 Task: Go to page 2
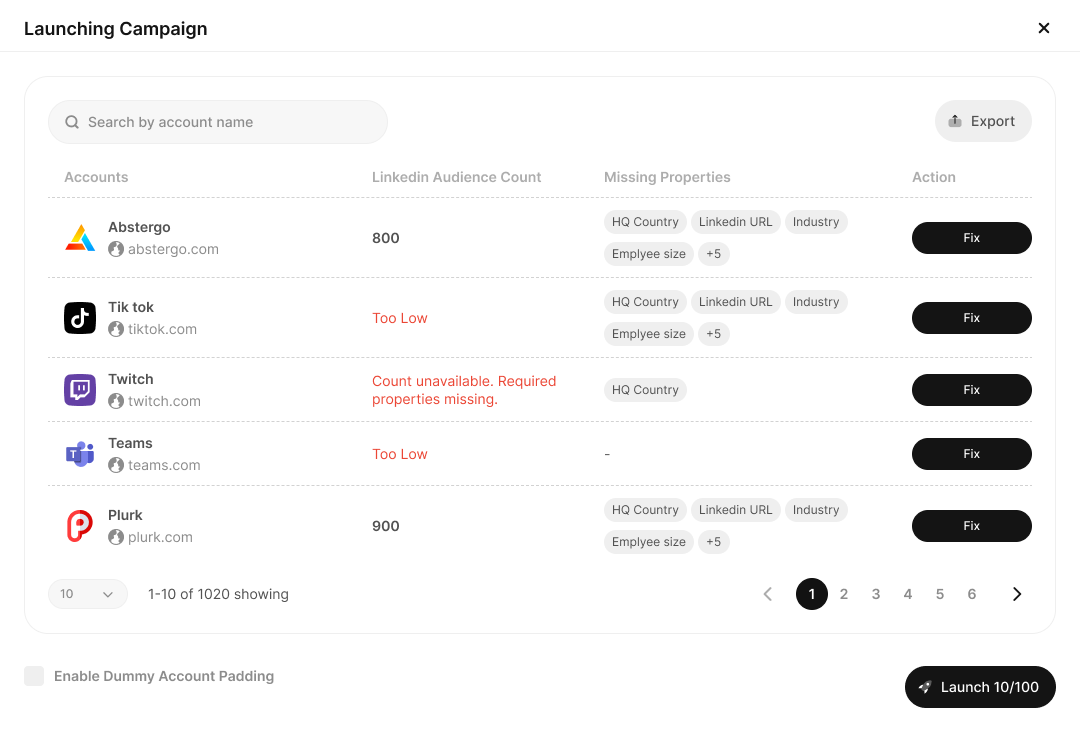pyautogui.click(x=844, y=594)
